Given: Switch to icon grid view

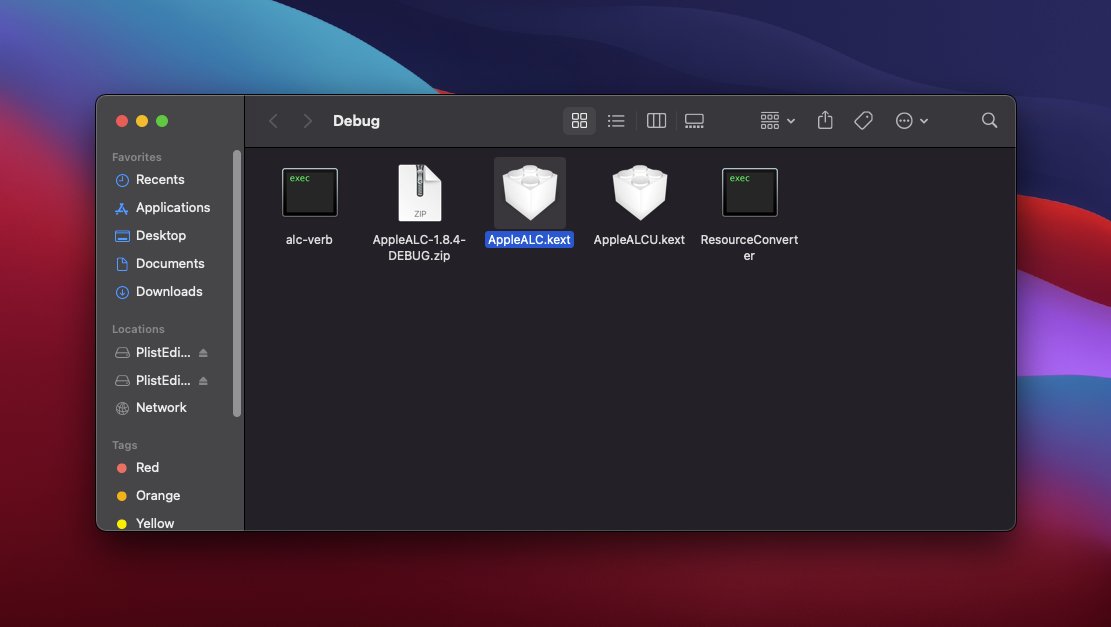Looking at the screenshot, I should (579, 120).
